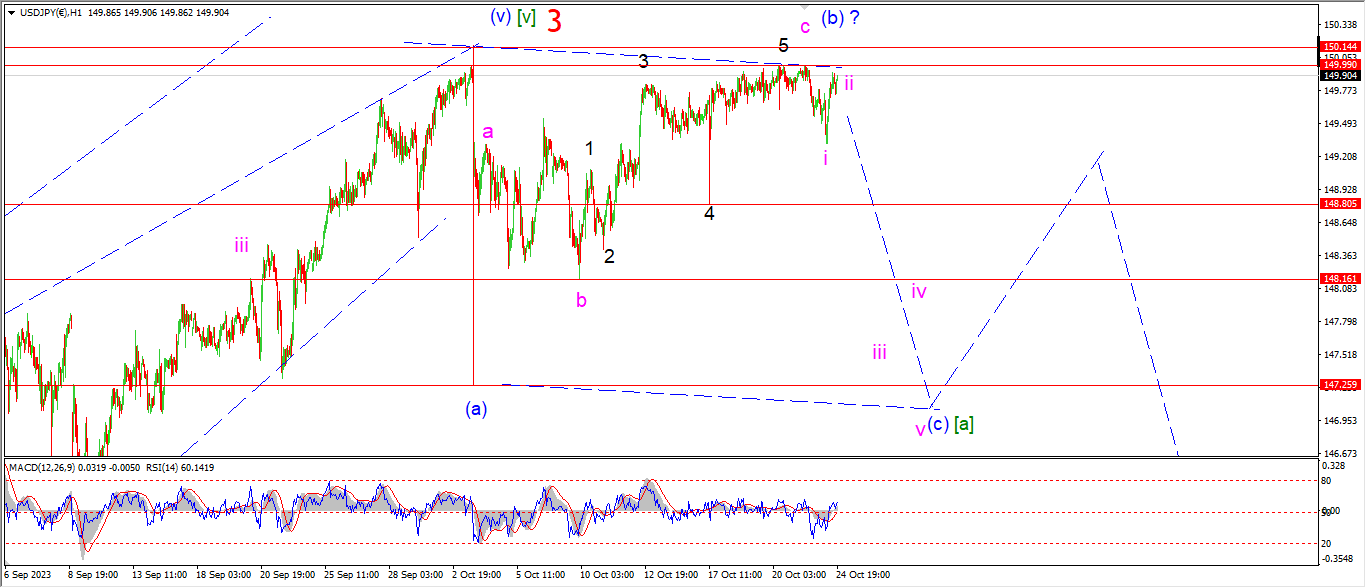
Task: Click the black 4 wave label
Action: click(709, 213)
